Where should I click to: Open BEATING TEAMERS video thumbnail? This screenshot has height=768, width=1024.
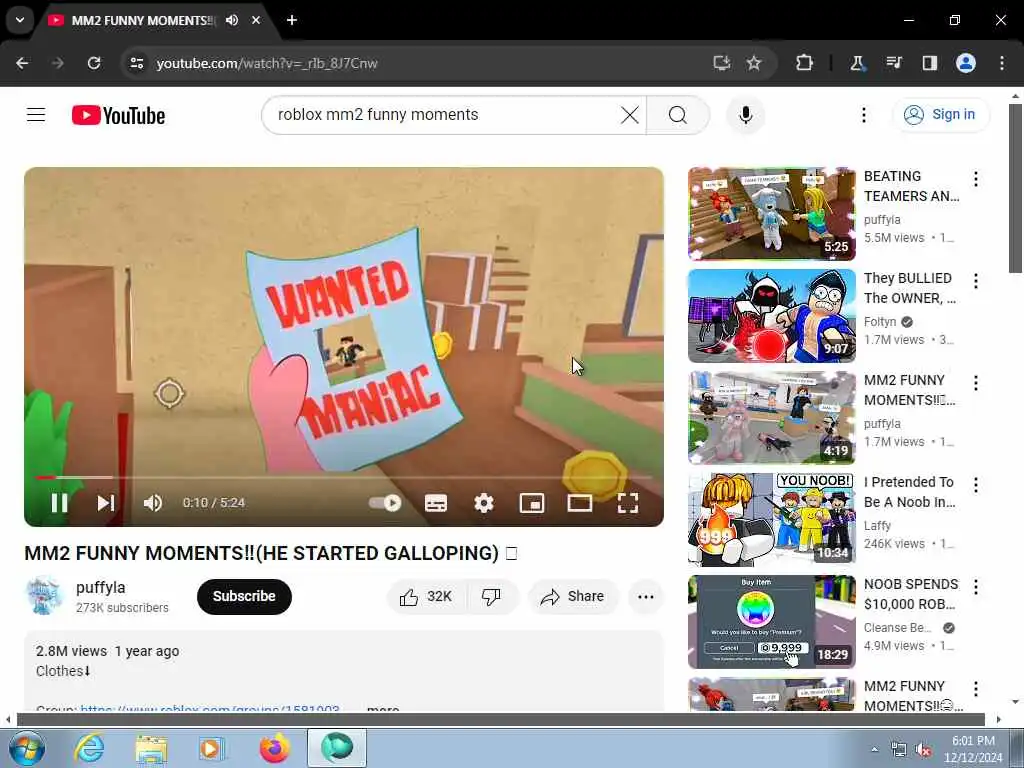pos(771,214)
